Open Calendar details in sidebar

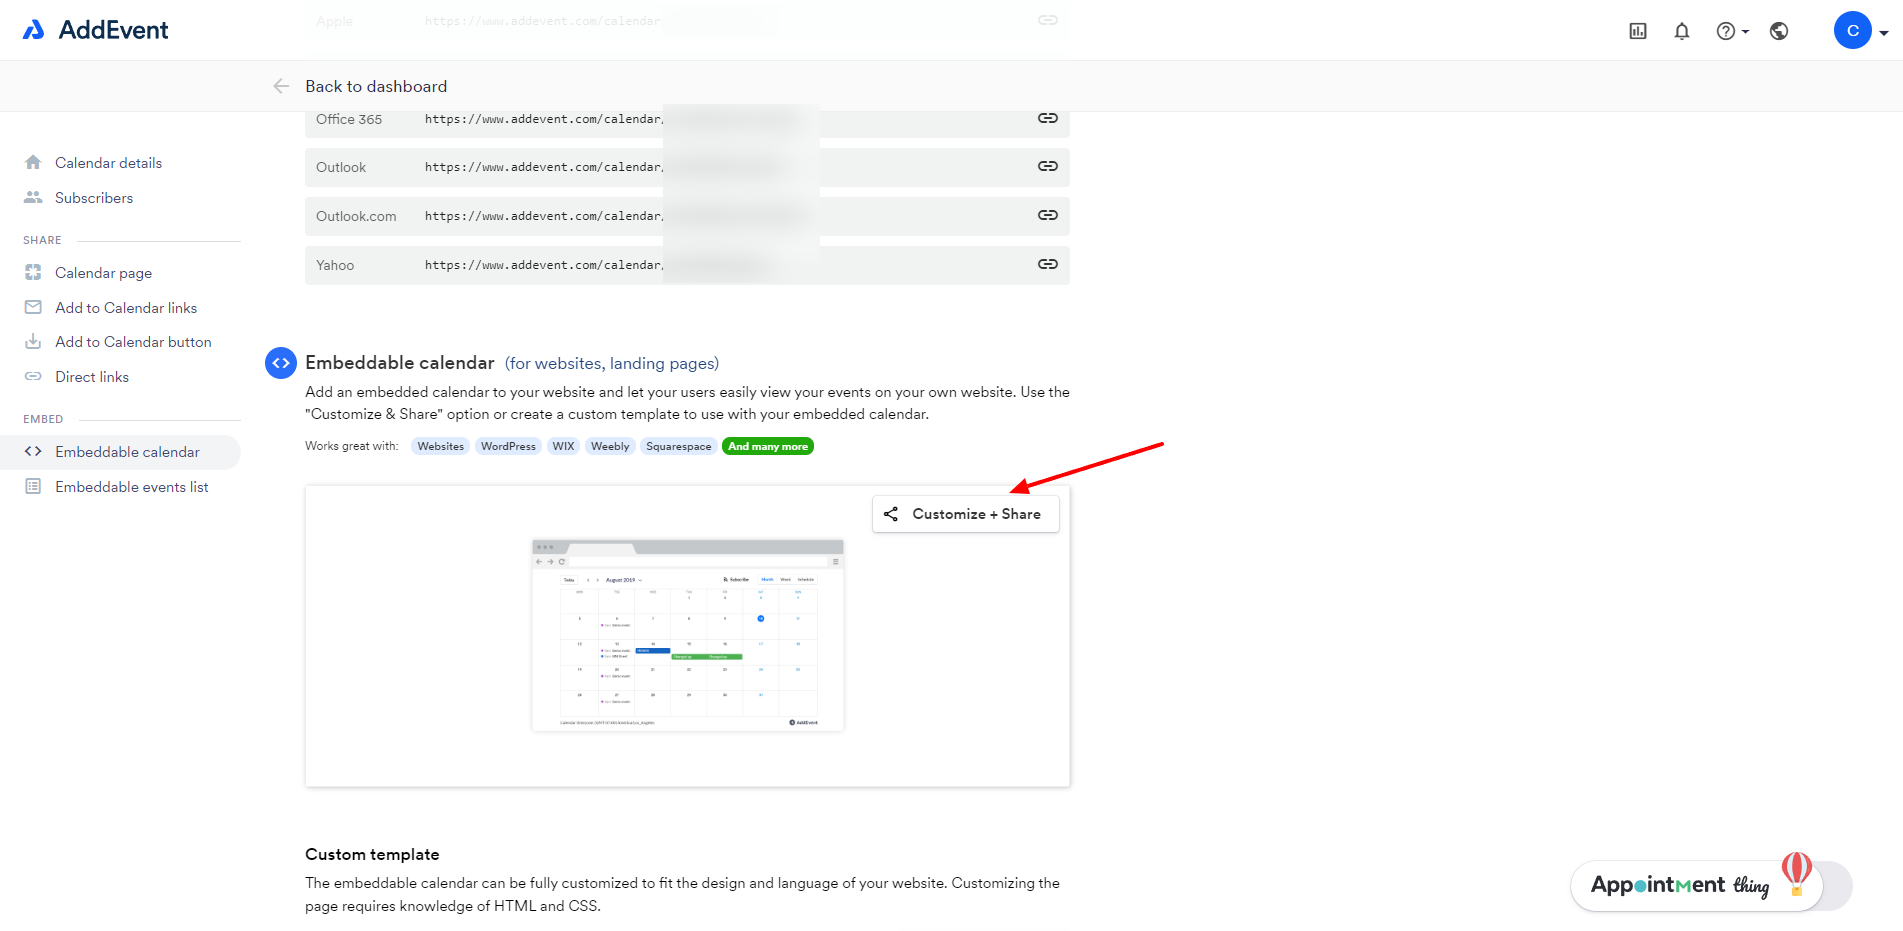tap(108, 163)
